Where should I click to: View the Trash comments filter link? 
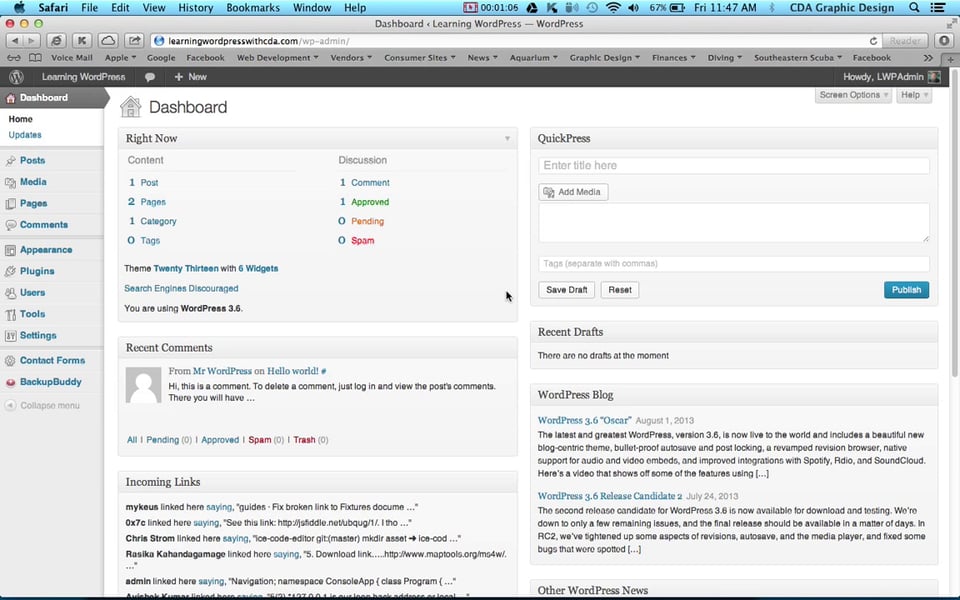[304, 440]
